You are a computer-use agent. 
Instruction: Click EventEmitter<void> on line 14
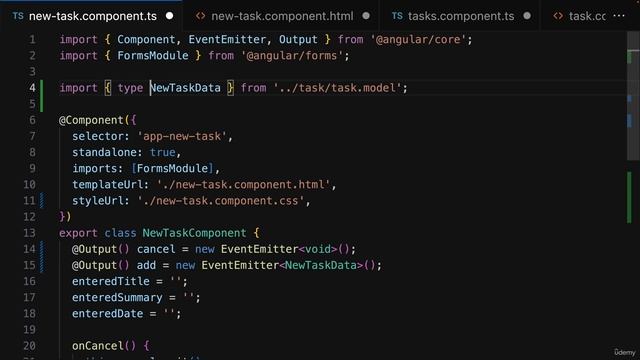[x=279, y=249]
